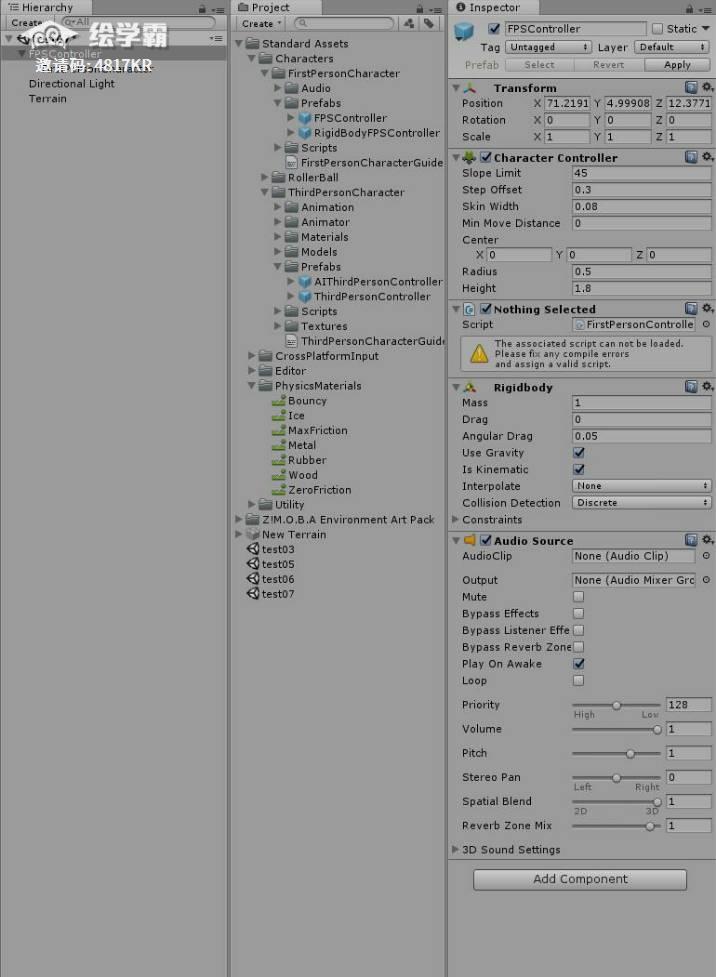716x977 pixels.
Task: Open the Collision Detection dropdown
Action: [642, 503]
